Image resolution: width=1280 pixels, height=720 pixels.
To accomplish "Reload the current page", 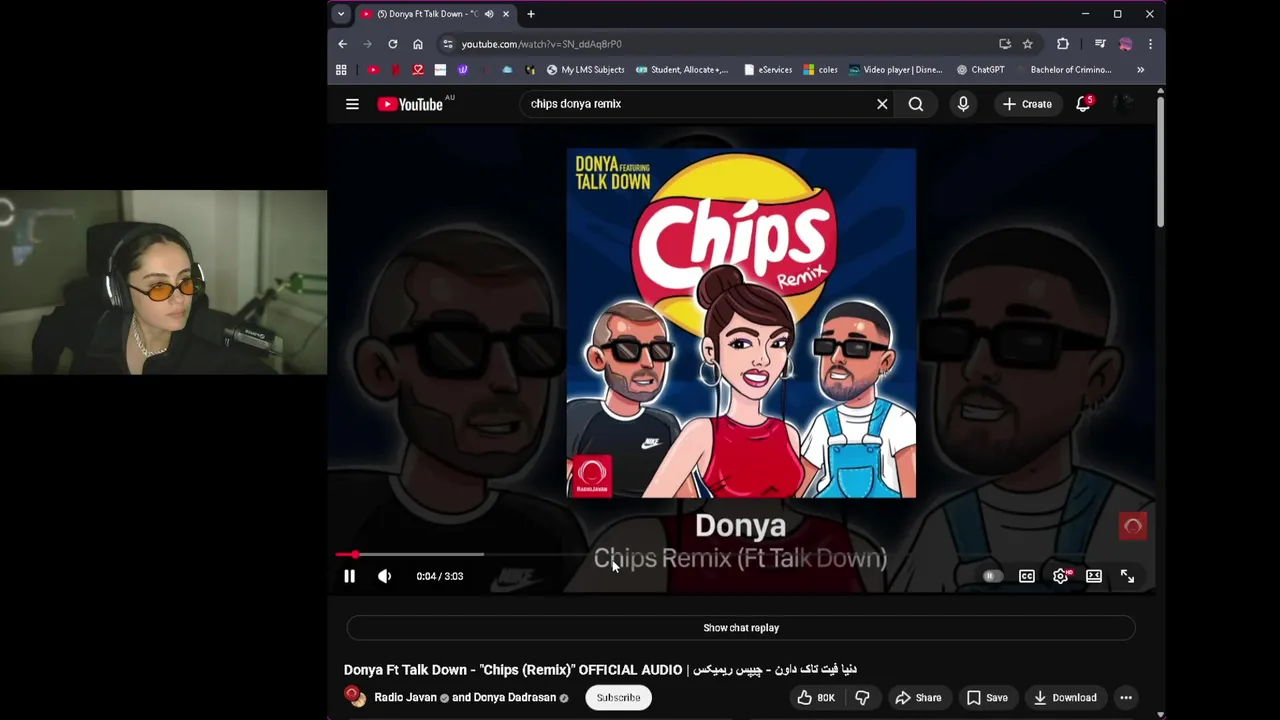I will point(393,44).
